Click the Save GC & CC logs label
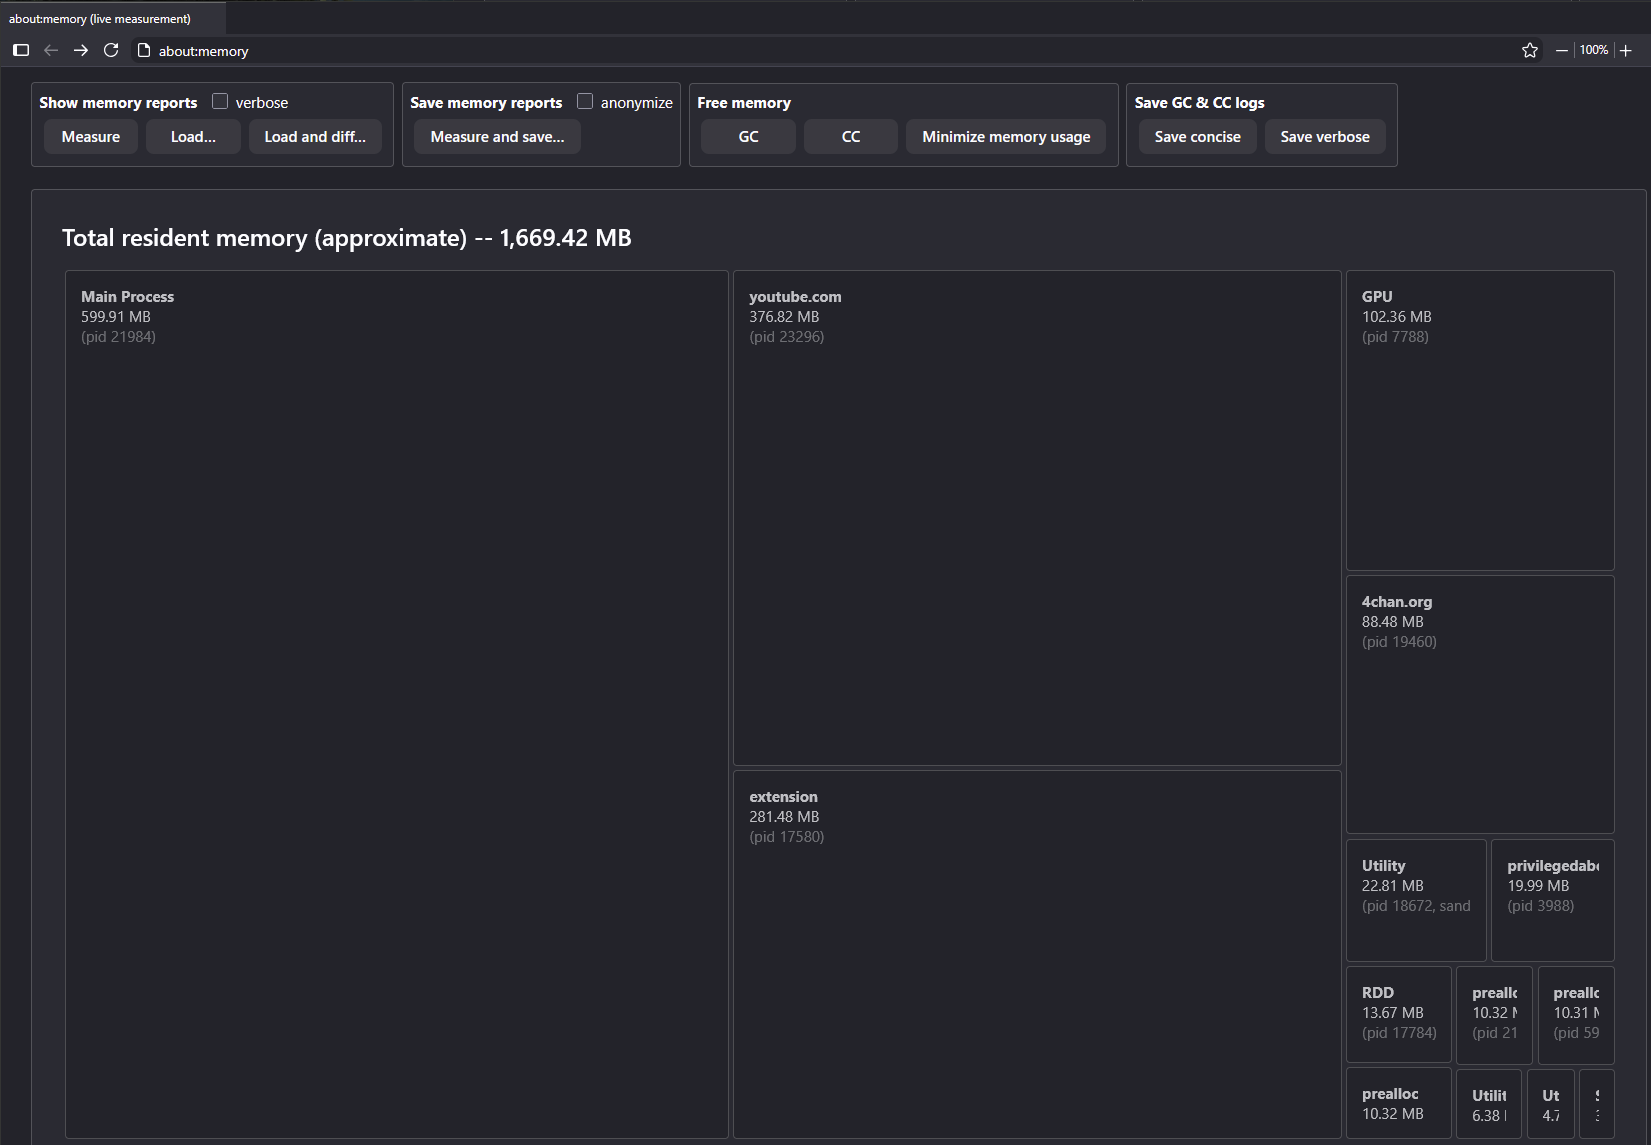This screenshot has width=1651, height=1145. 1199,103
